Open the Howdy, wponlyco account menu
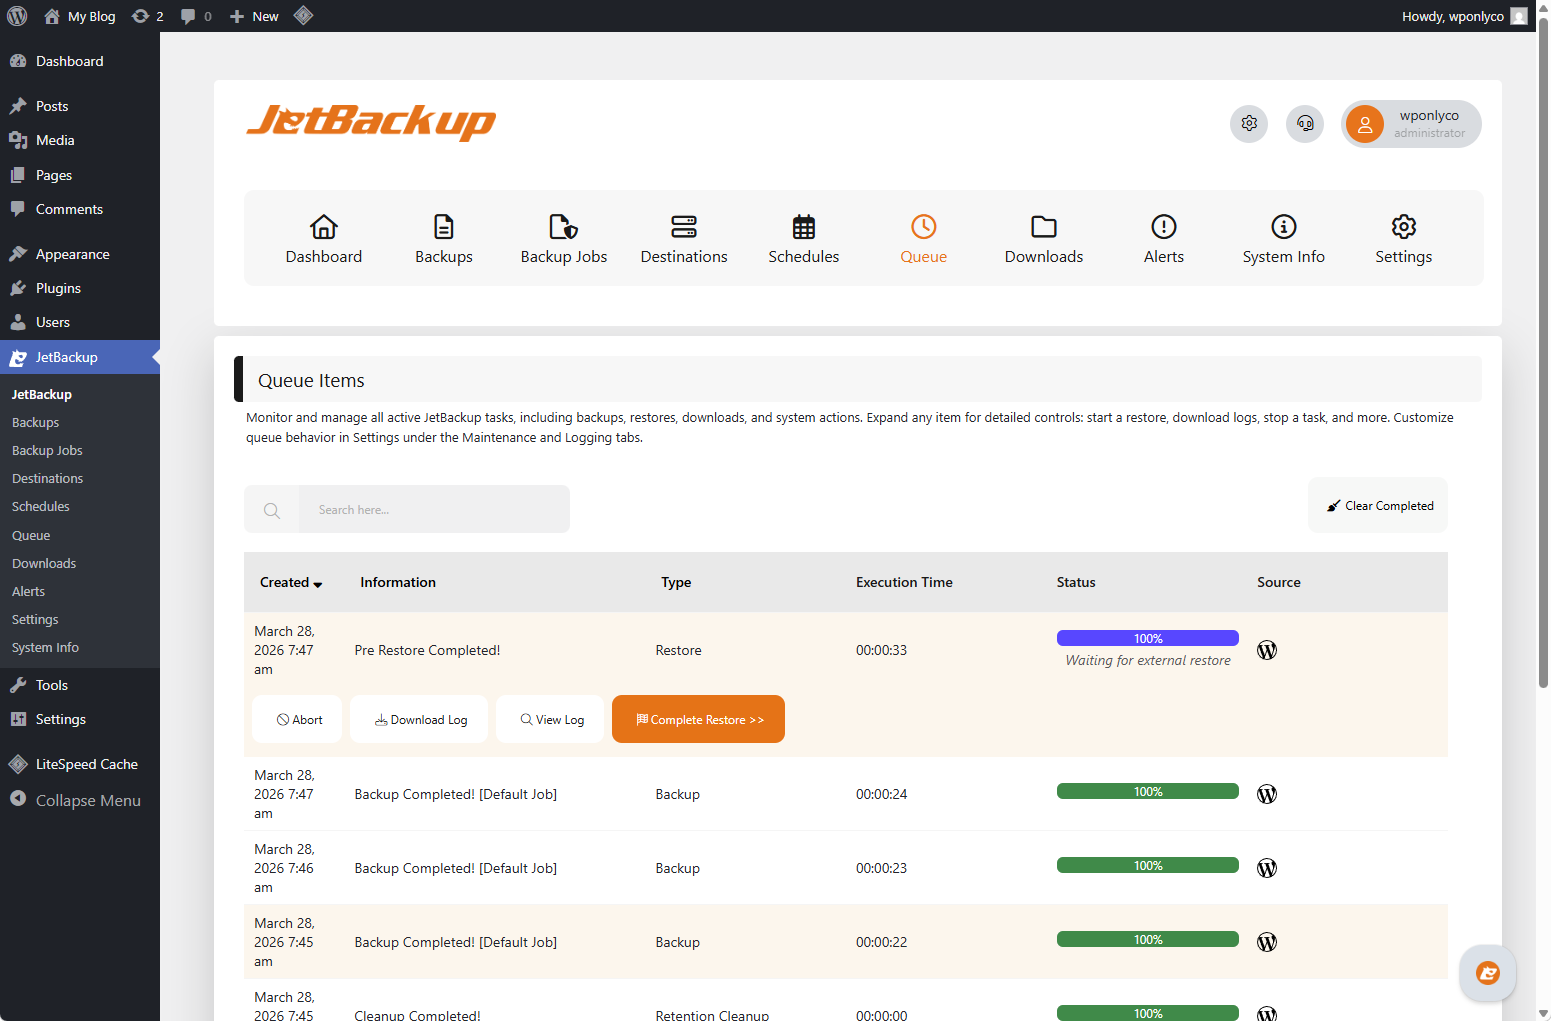This screenshot has width=1551, height=1021. [1464, 16]
